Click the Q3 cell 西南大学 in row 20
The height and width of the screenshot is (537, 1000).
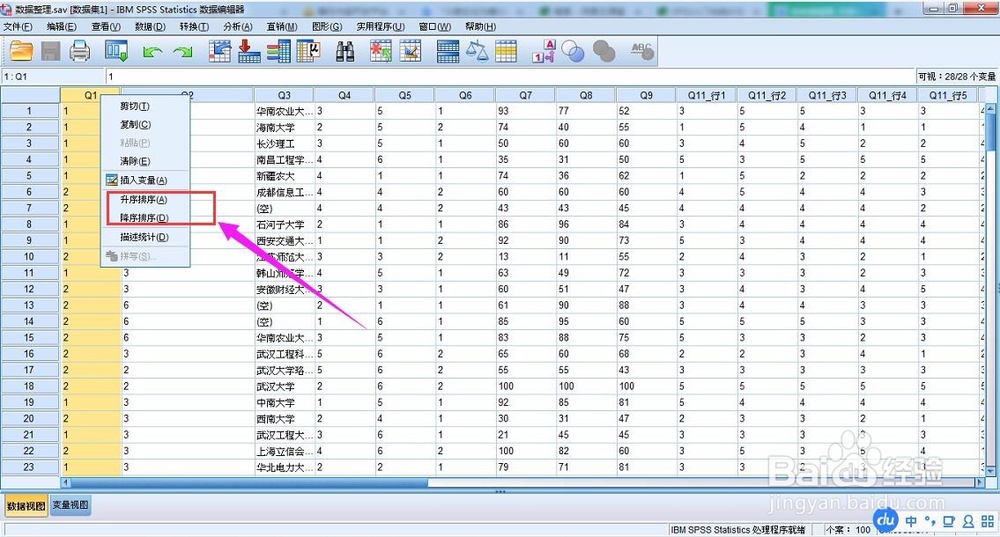284,418
